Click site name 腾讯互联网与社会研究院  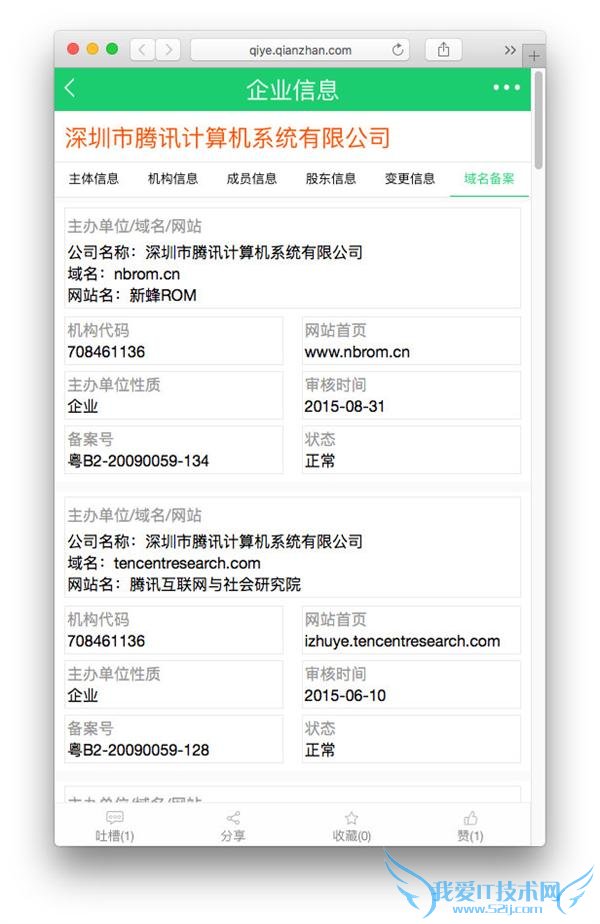pos(215,585)
